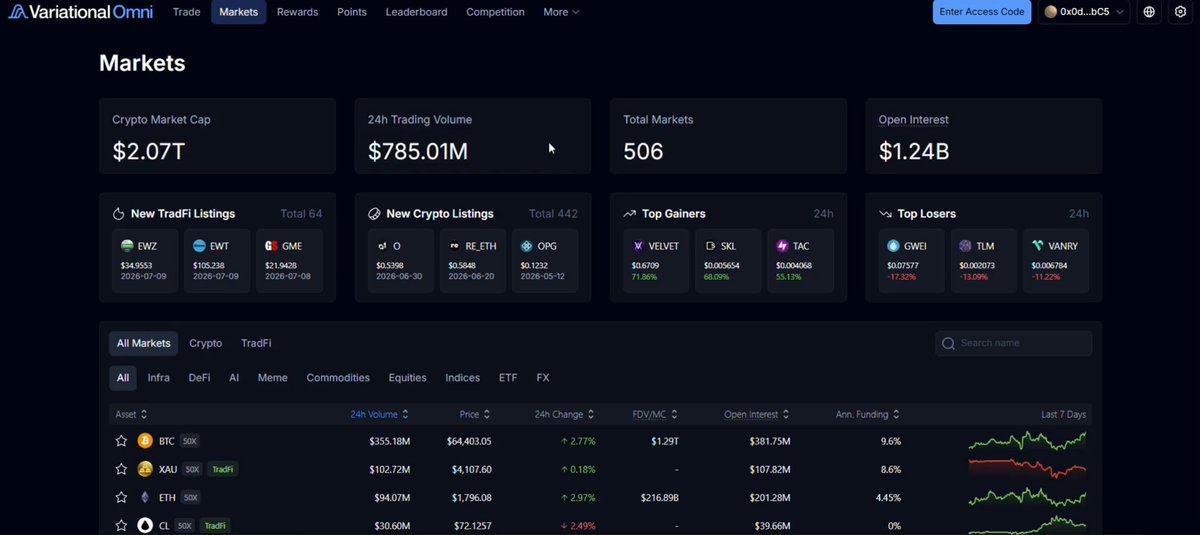
Task: Filter by the Indices category
Action: 463,378
